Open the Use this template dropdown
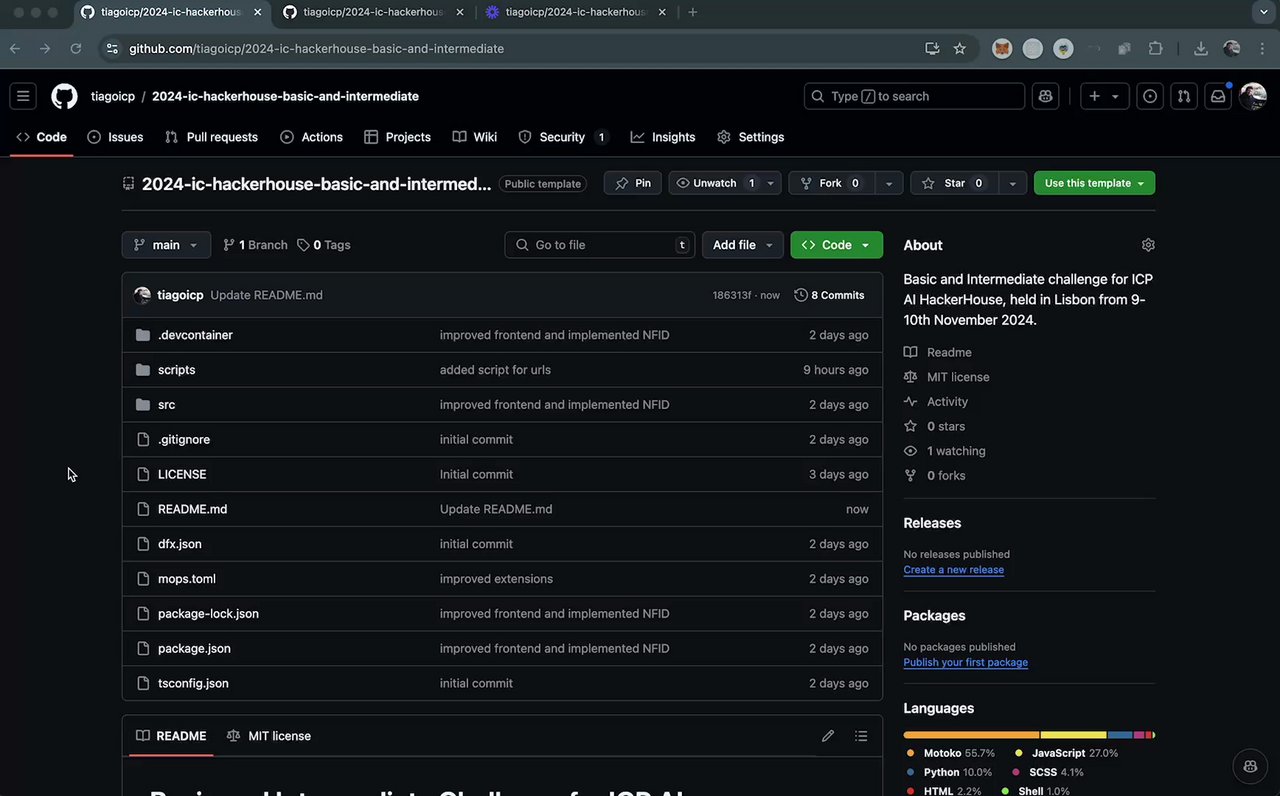 [1094, 183]
